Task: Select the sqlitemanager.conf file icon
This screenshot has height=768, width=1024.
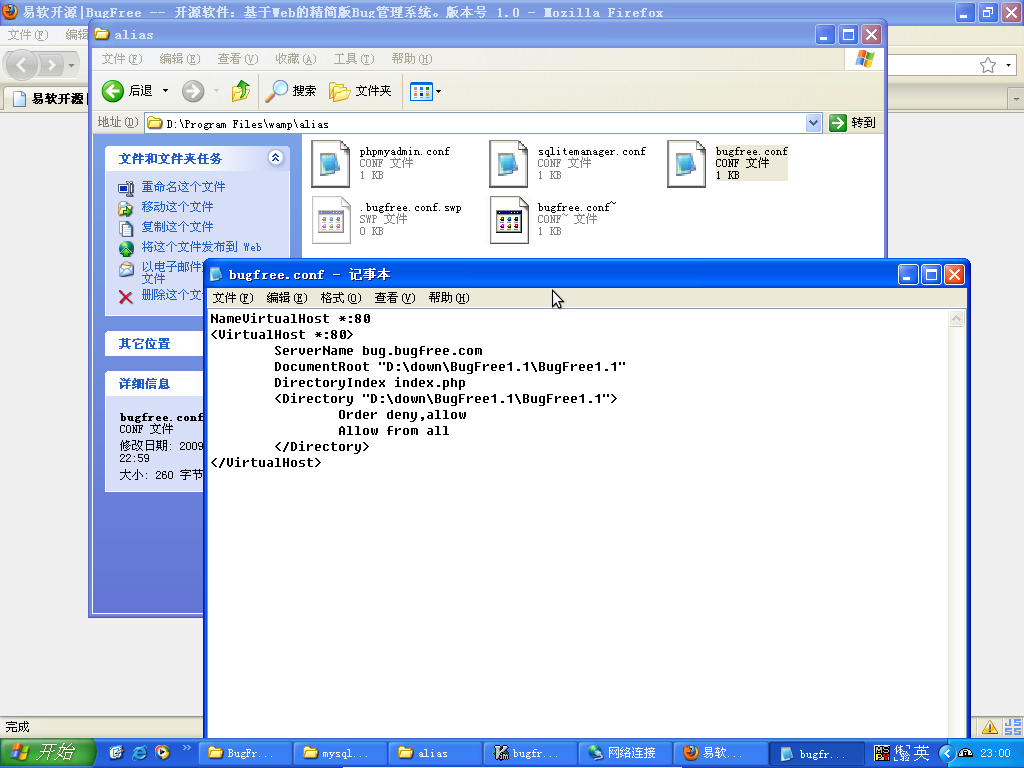Action: point(509,163)
